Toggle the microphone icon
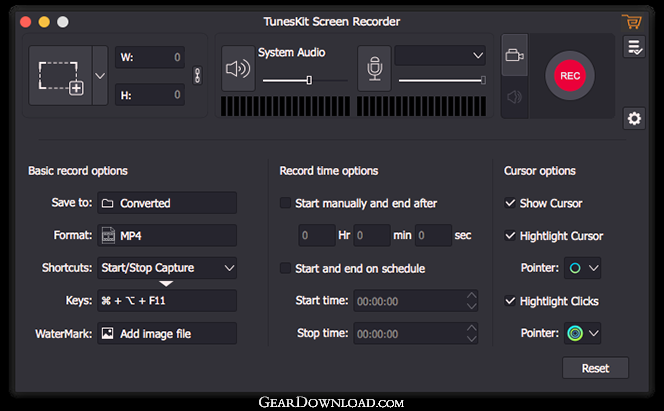This screenshot has width=664, height=411. 374,69
